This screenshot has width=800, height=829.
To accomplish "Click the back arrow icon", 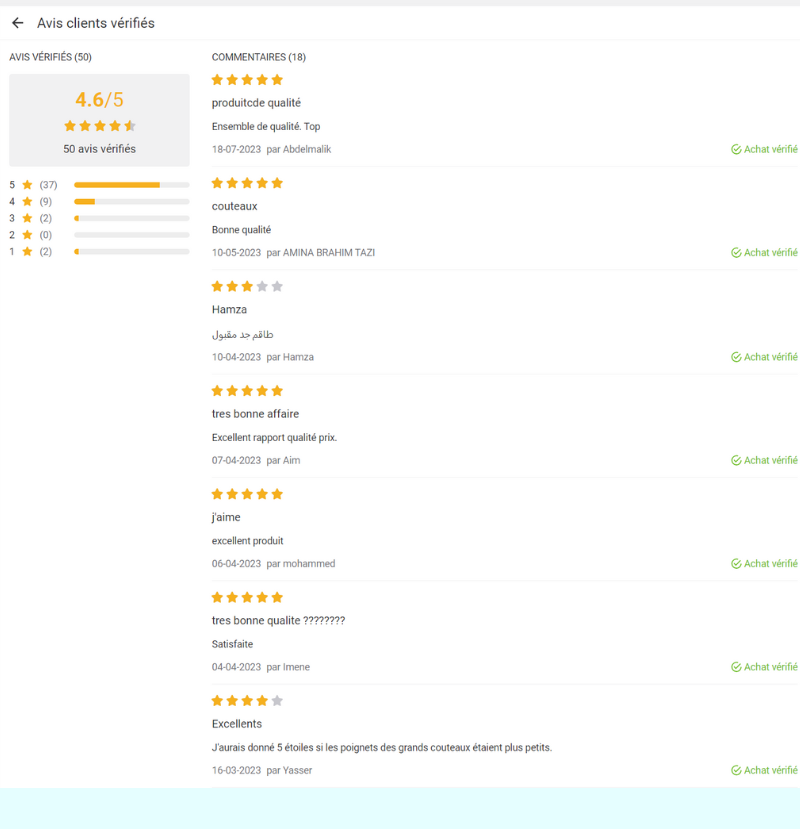I will click(x=17, y=23).
